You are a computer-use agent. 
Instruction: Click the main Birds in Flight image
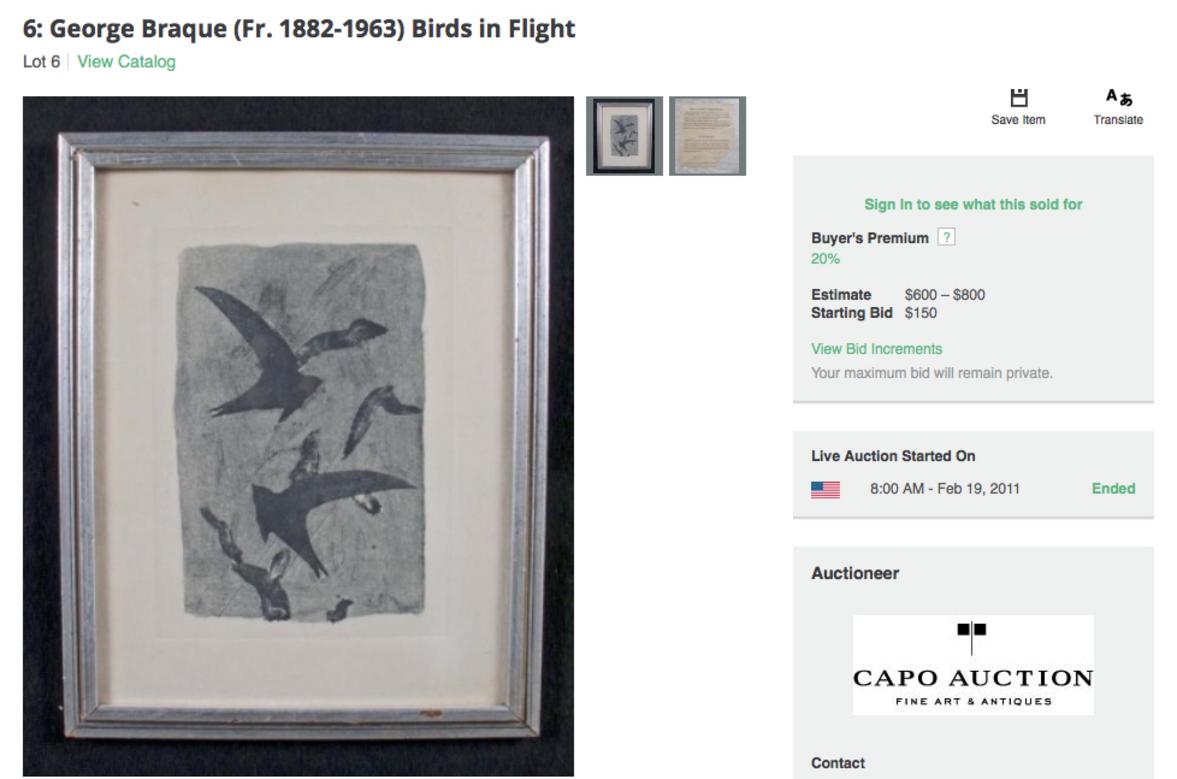point(298,436)
